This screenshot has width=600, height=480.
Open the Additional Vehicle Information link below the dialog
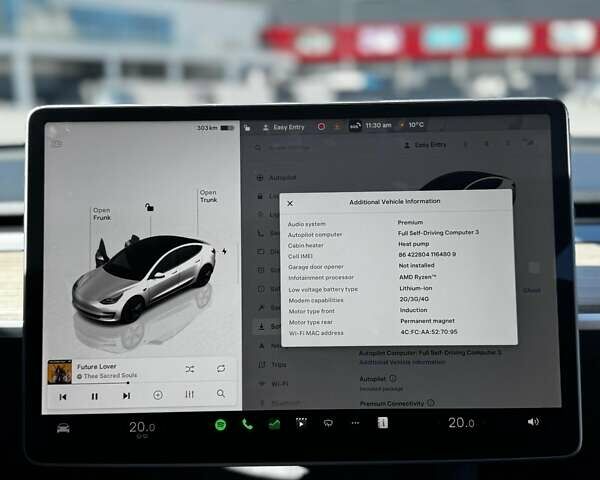[x=402, y=362]
